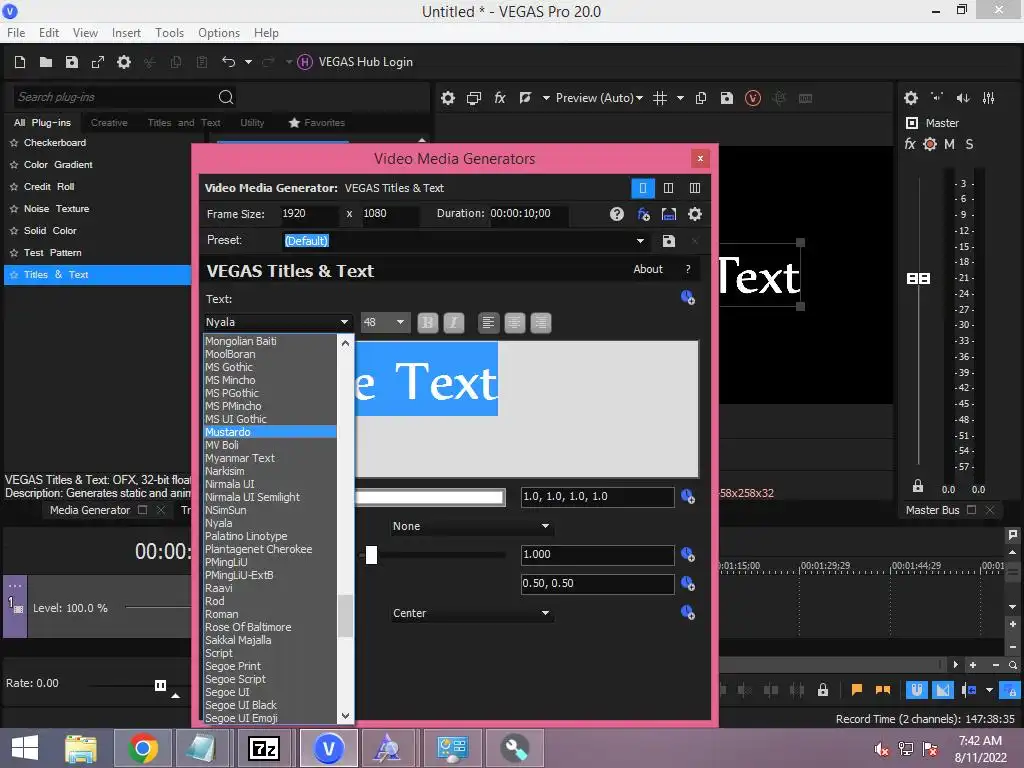Click the scale slider handle
This screenshot has height=768, width=1024.
point(371,555)
